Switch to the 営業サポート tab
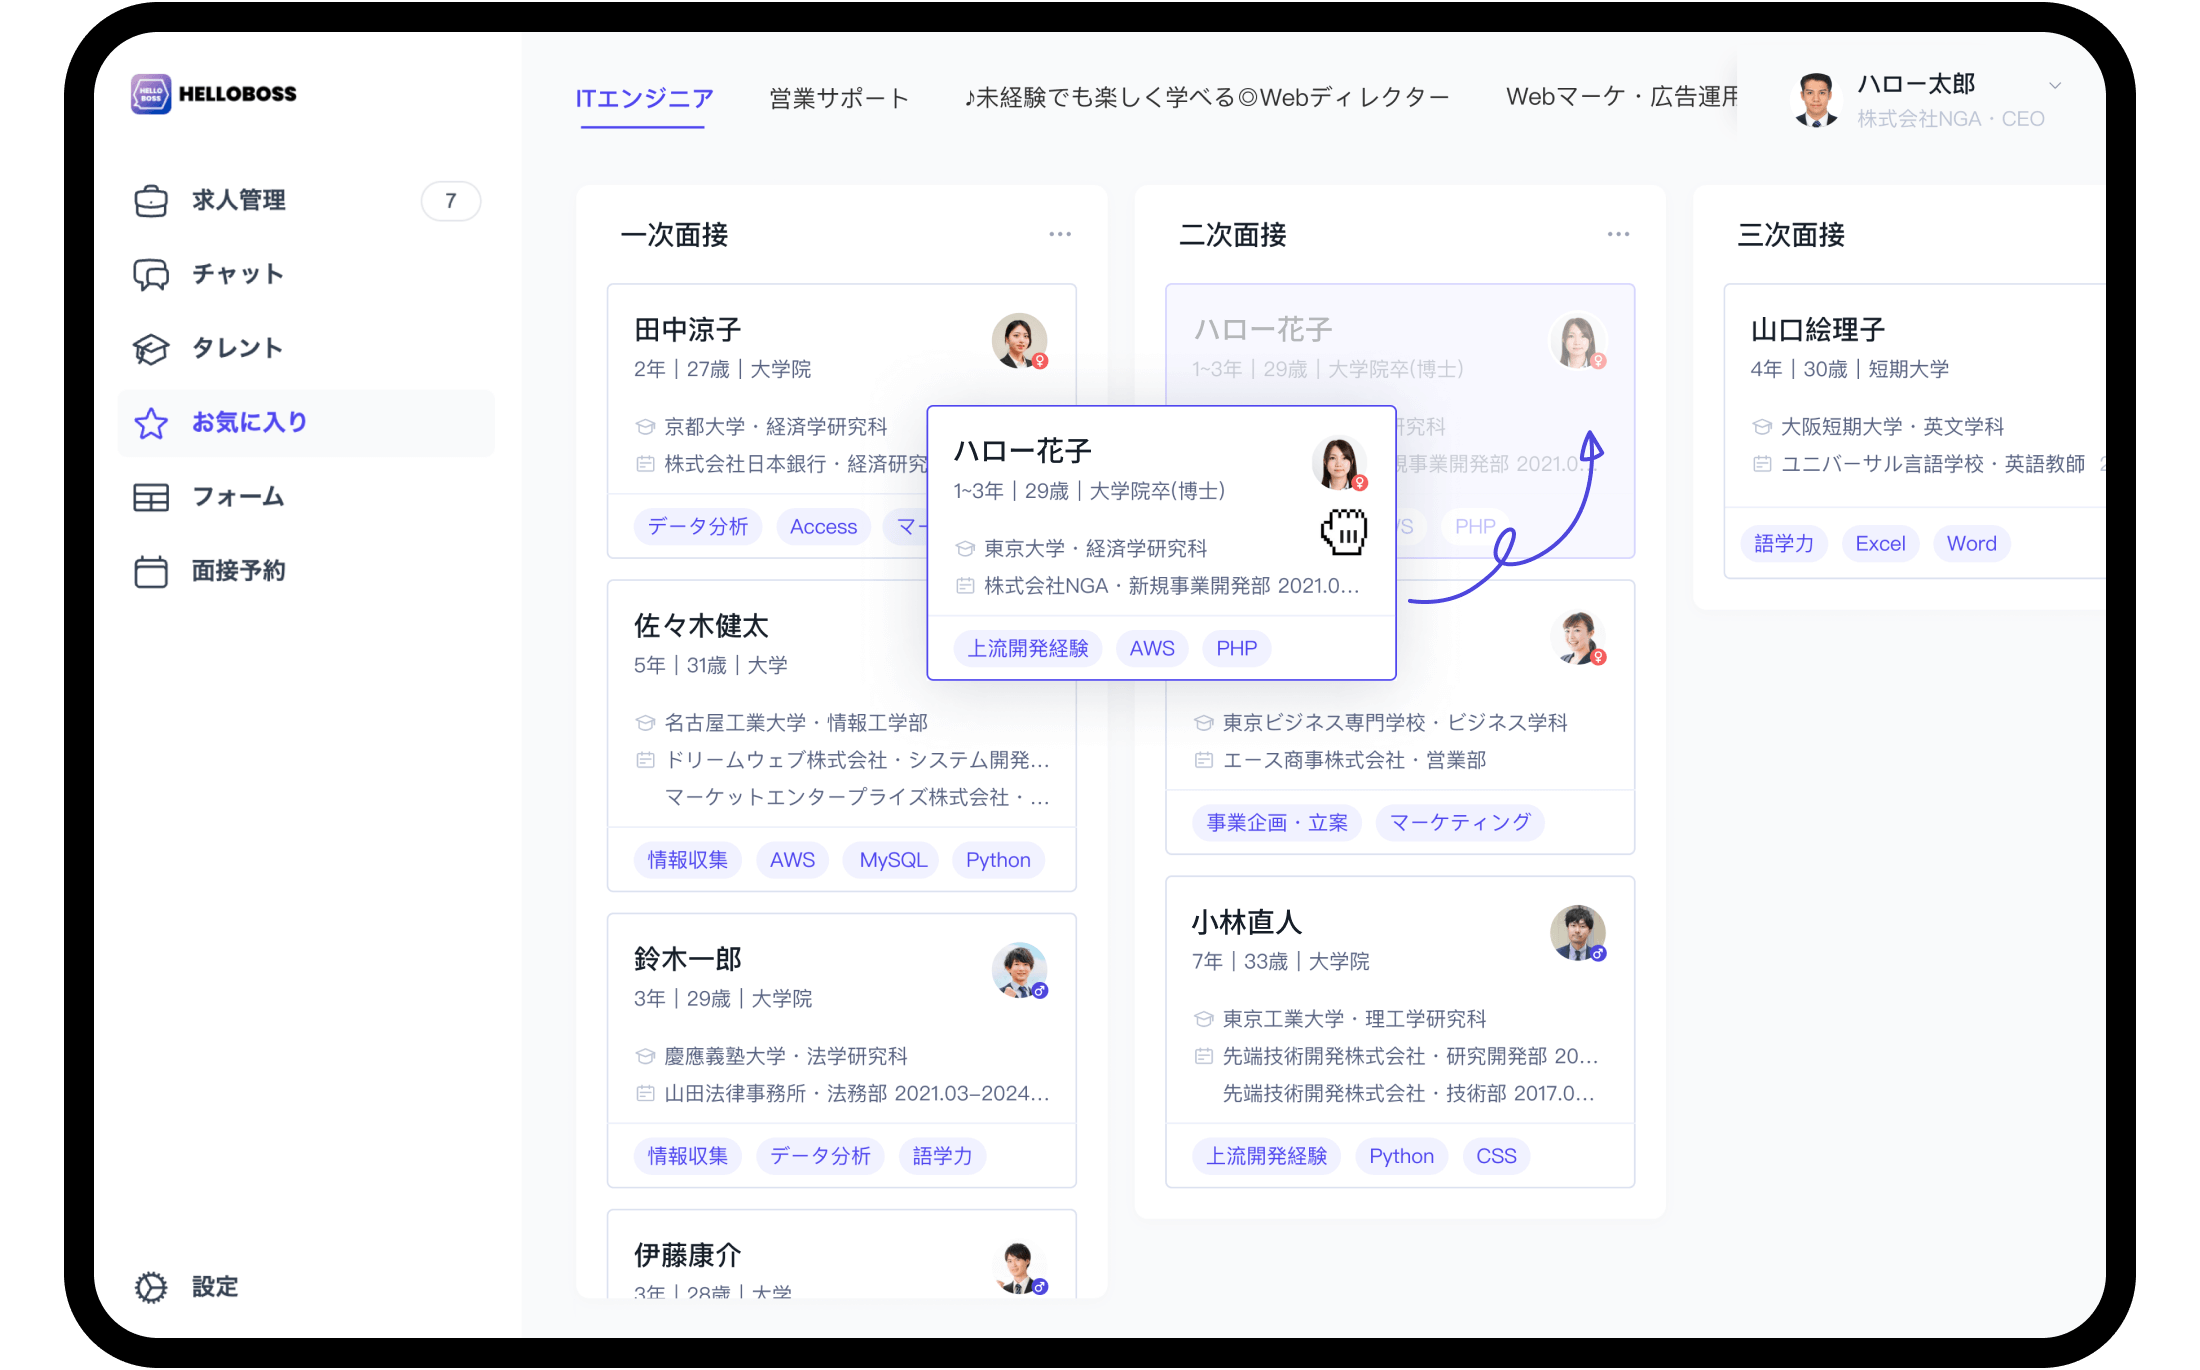This screenshot has width=2200, height=1370. 839,98
